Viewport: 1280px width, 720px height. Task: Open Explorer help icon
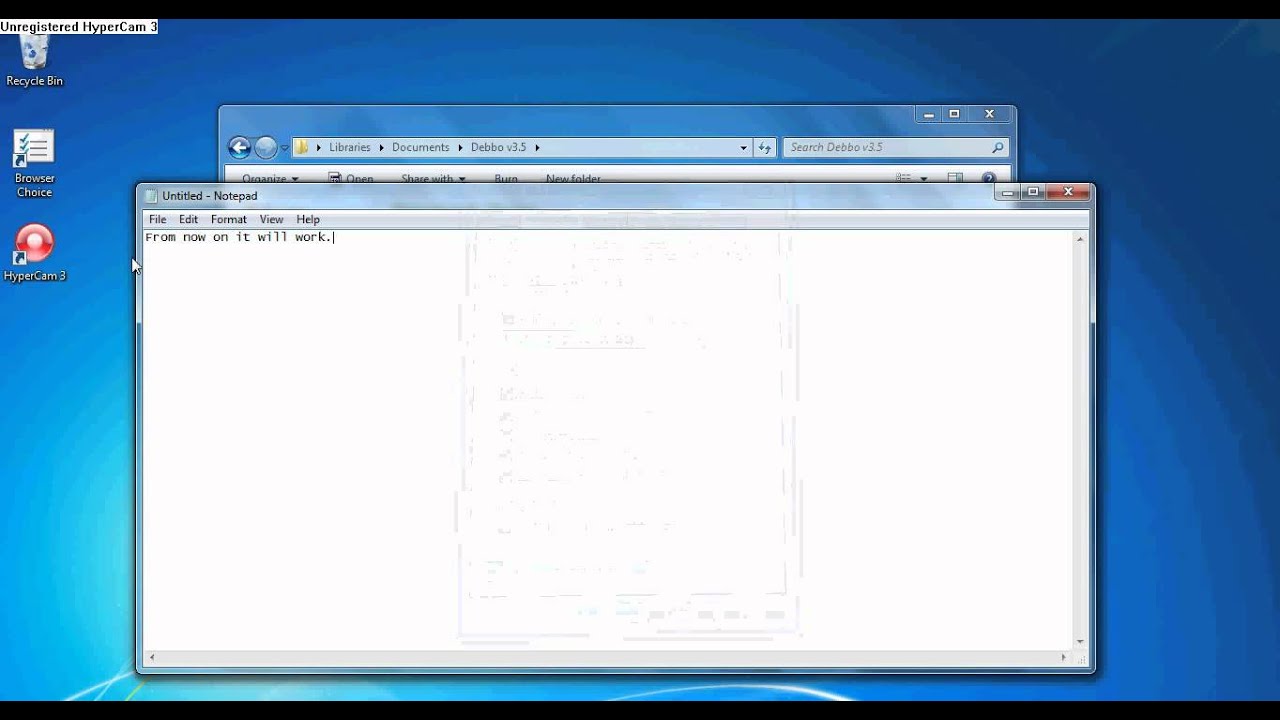point(989,178)
